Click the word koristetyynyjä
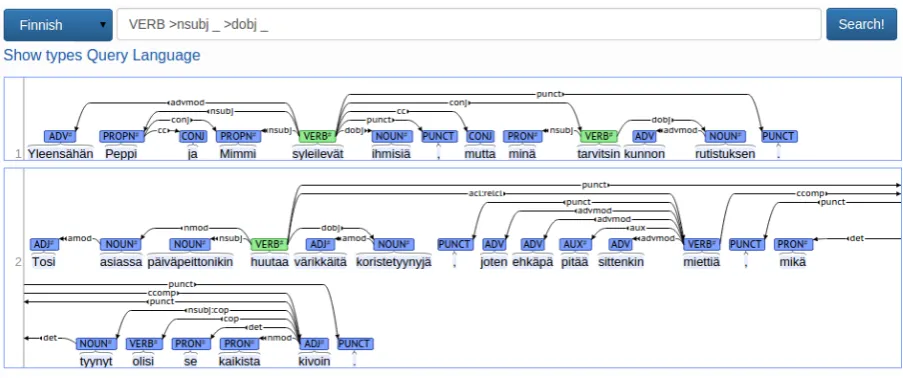The height and width of the screenshot is (378, 903). point(393,262)
